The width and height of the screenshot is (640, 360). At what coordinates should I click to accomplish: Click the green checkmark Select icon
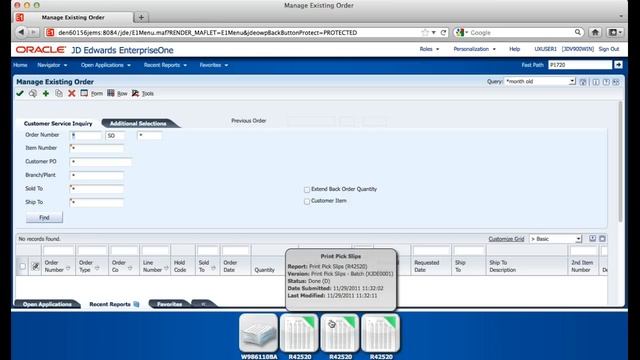[x=20, y=93]
